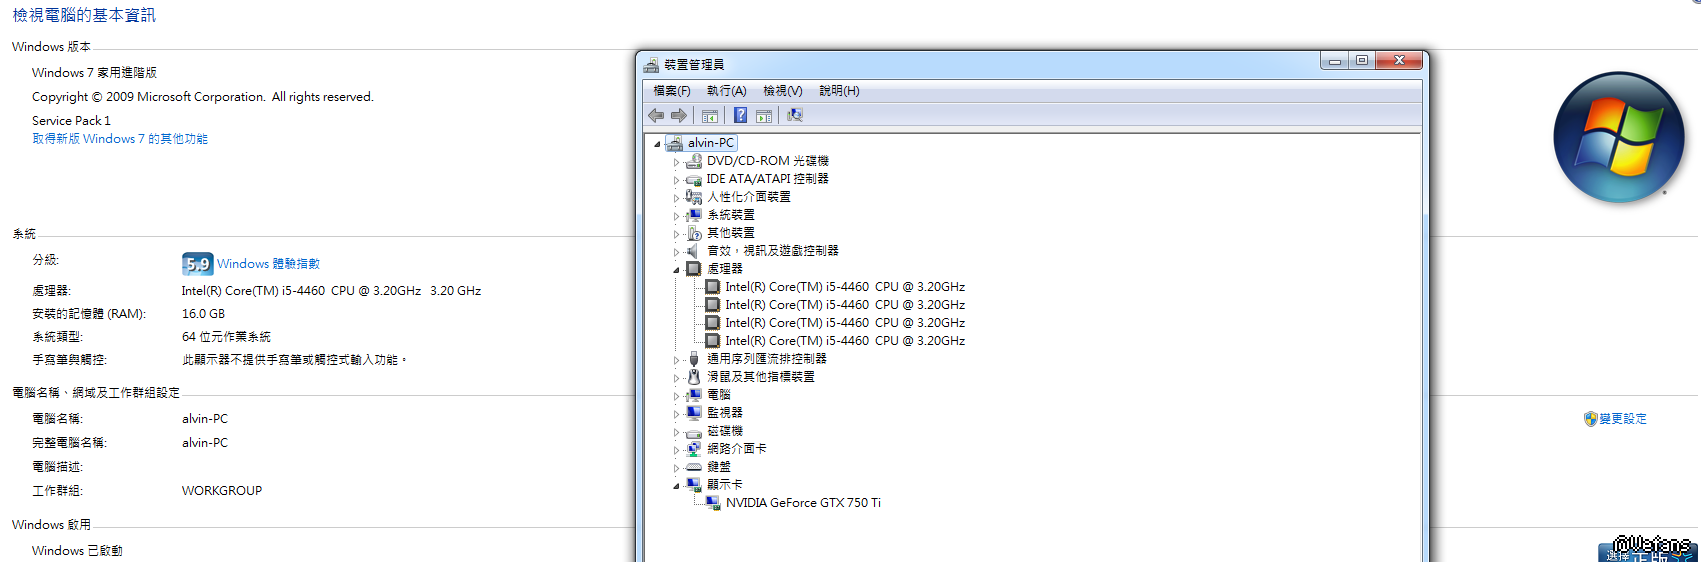Minimize the 裝置管理員 window

(1334, 61)
